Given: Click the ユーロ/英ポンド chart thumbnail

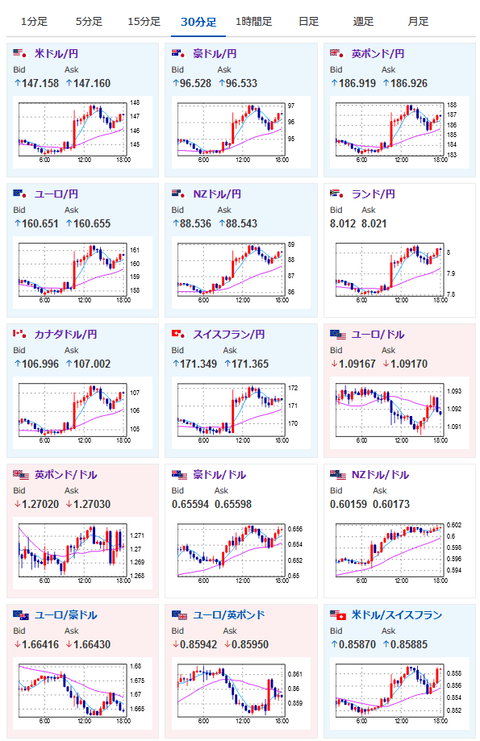Looking at the screenshot, I should 240,693.
